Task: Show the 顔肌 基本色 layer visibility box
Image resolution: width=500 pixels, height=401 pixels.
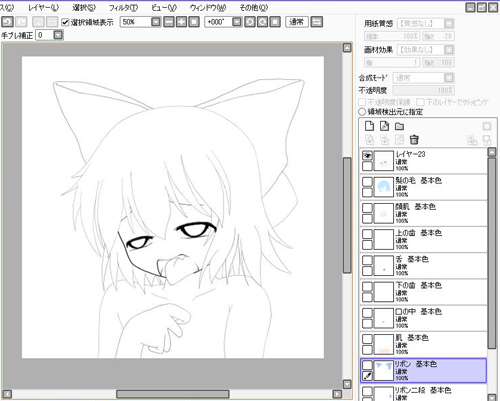Action: click(367, 208)
